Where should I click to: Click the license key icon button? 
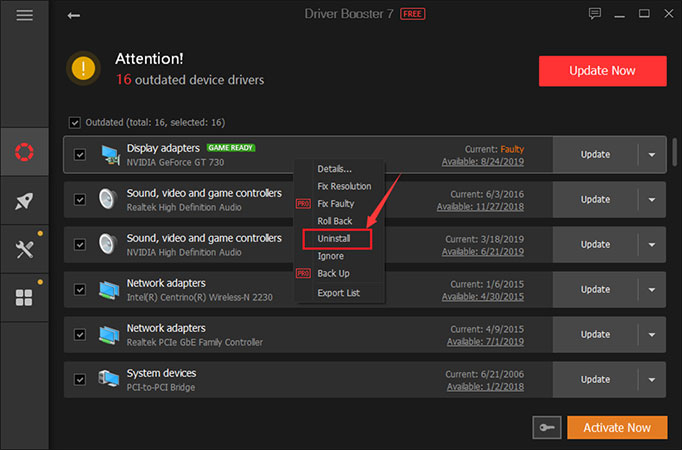coord(547,427)
